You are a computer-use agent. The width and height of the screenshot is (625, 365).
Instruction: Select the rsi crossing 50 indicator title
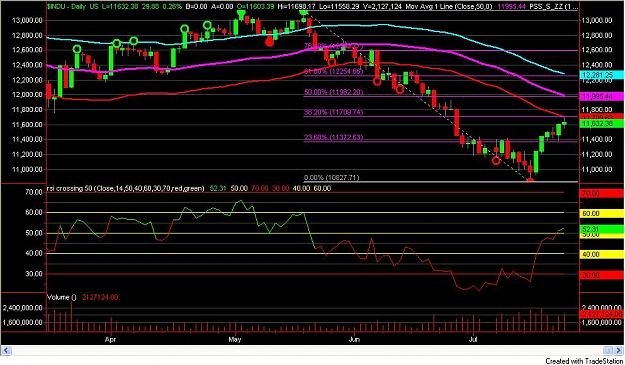click(x=126, y=188)
